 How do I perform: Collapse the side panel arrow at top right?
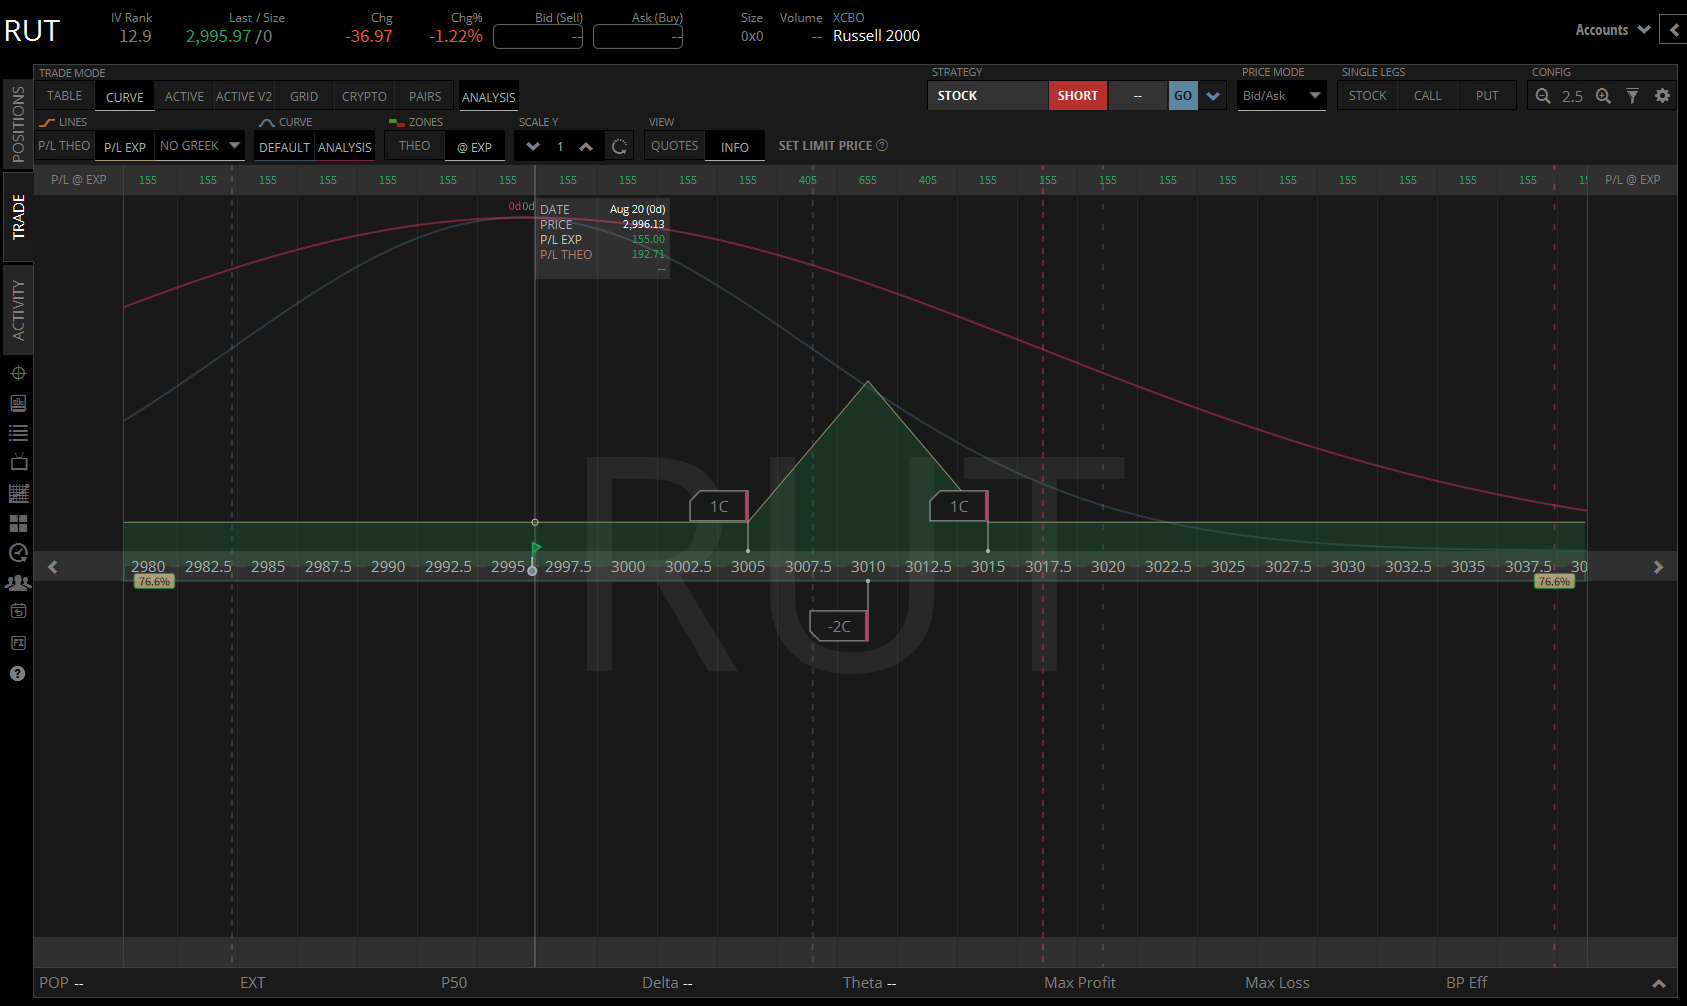click(x=1674, y=30)
